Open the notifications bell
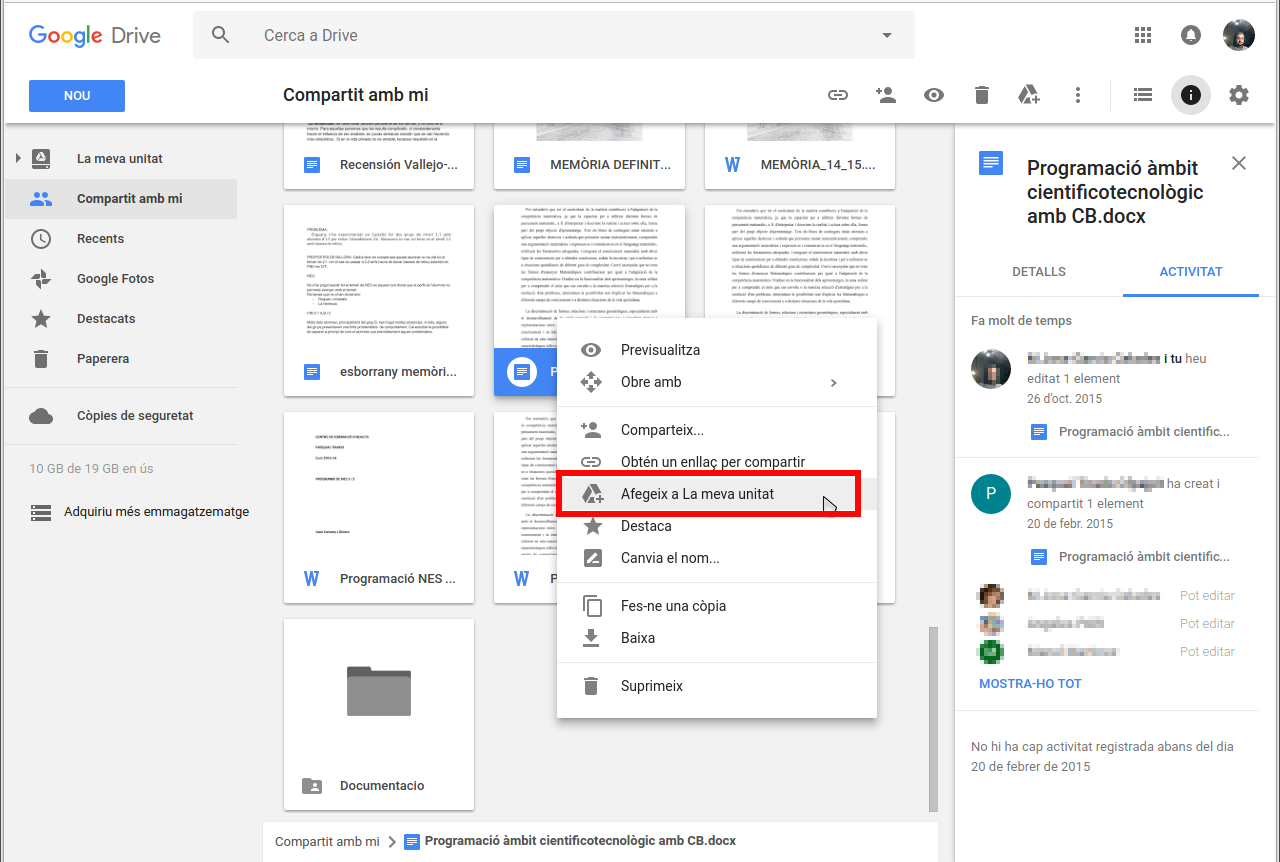 pyautogui.click(x=1190, y=35)
